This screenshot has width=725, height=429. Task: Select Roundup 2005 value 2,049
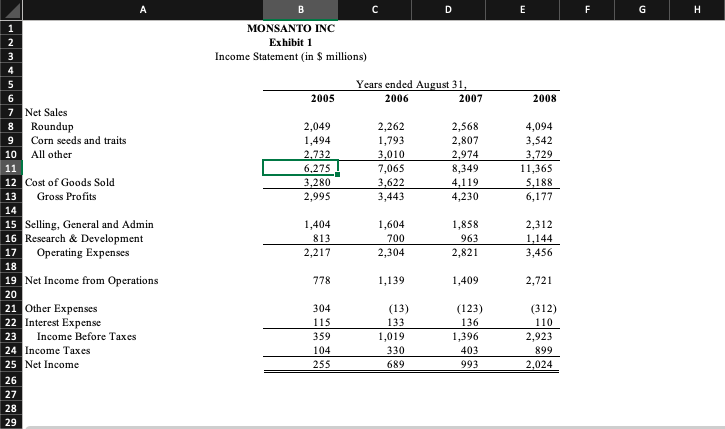pos(317,126)
